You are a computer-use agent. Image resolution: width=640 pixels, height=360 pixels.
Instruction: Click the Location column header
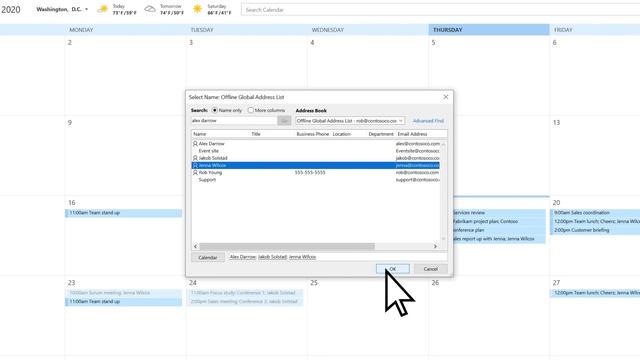pos(342,134)
